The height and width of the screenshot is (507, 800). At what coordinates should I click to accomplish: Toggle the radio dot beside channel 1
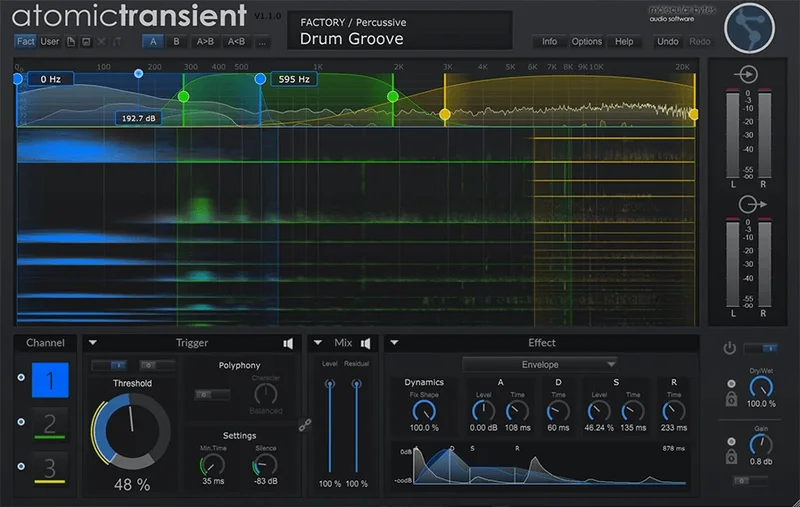(21, 377)
